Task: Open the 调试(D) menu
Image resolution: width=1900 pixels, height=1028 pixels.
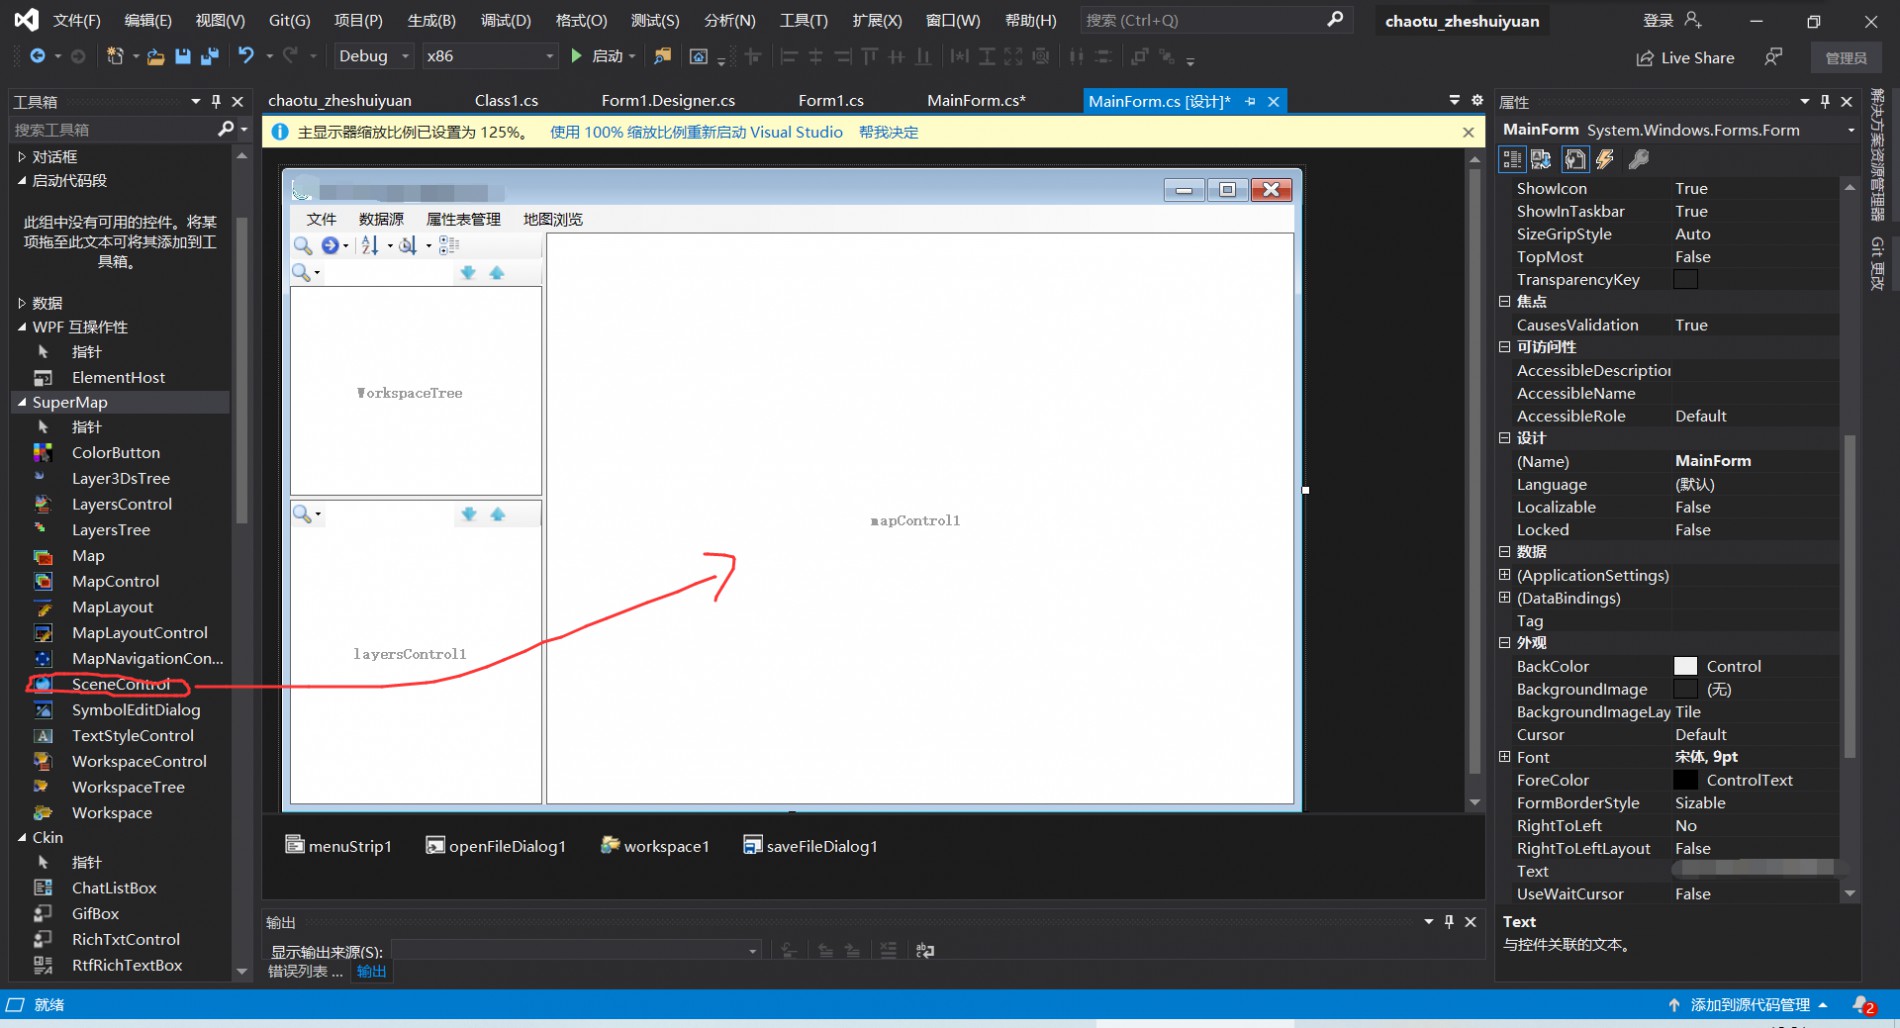Action: click(505, 20)
